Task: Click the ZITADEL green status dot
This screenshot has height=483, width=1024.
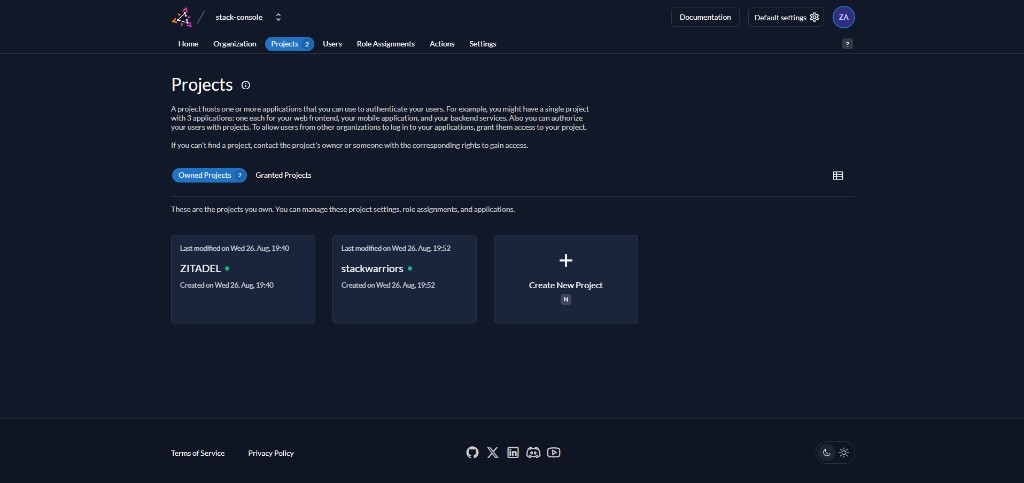Action: pos(227,268)
